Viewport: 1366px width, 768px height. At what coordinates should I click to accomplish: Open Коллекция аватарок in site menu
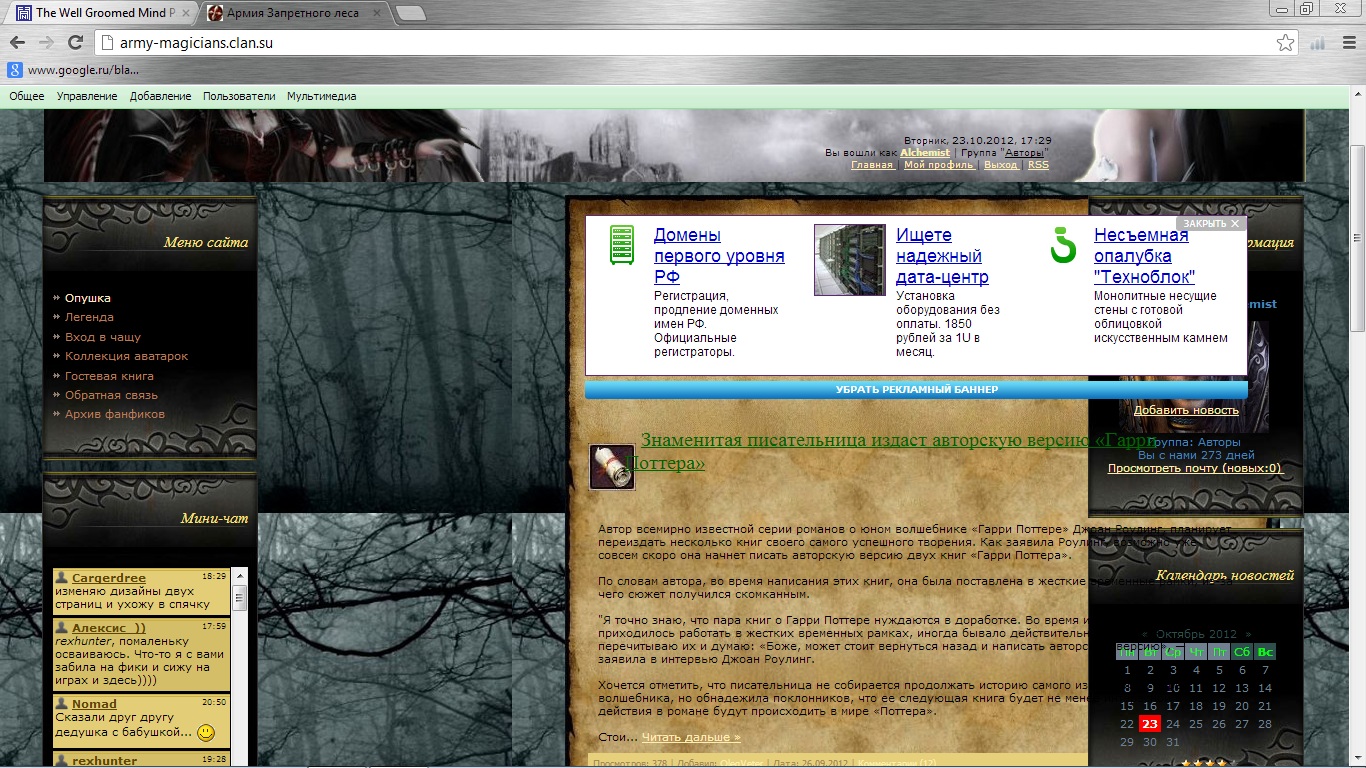(x=126, y=356)
